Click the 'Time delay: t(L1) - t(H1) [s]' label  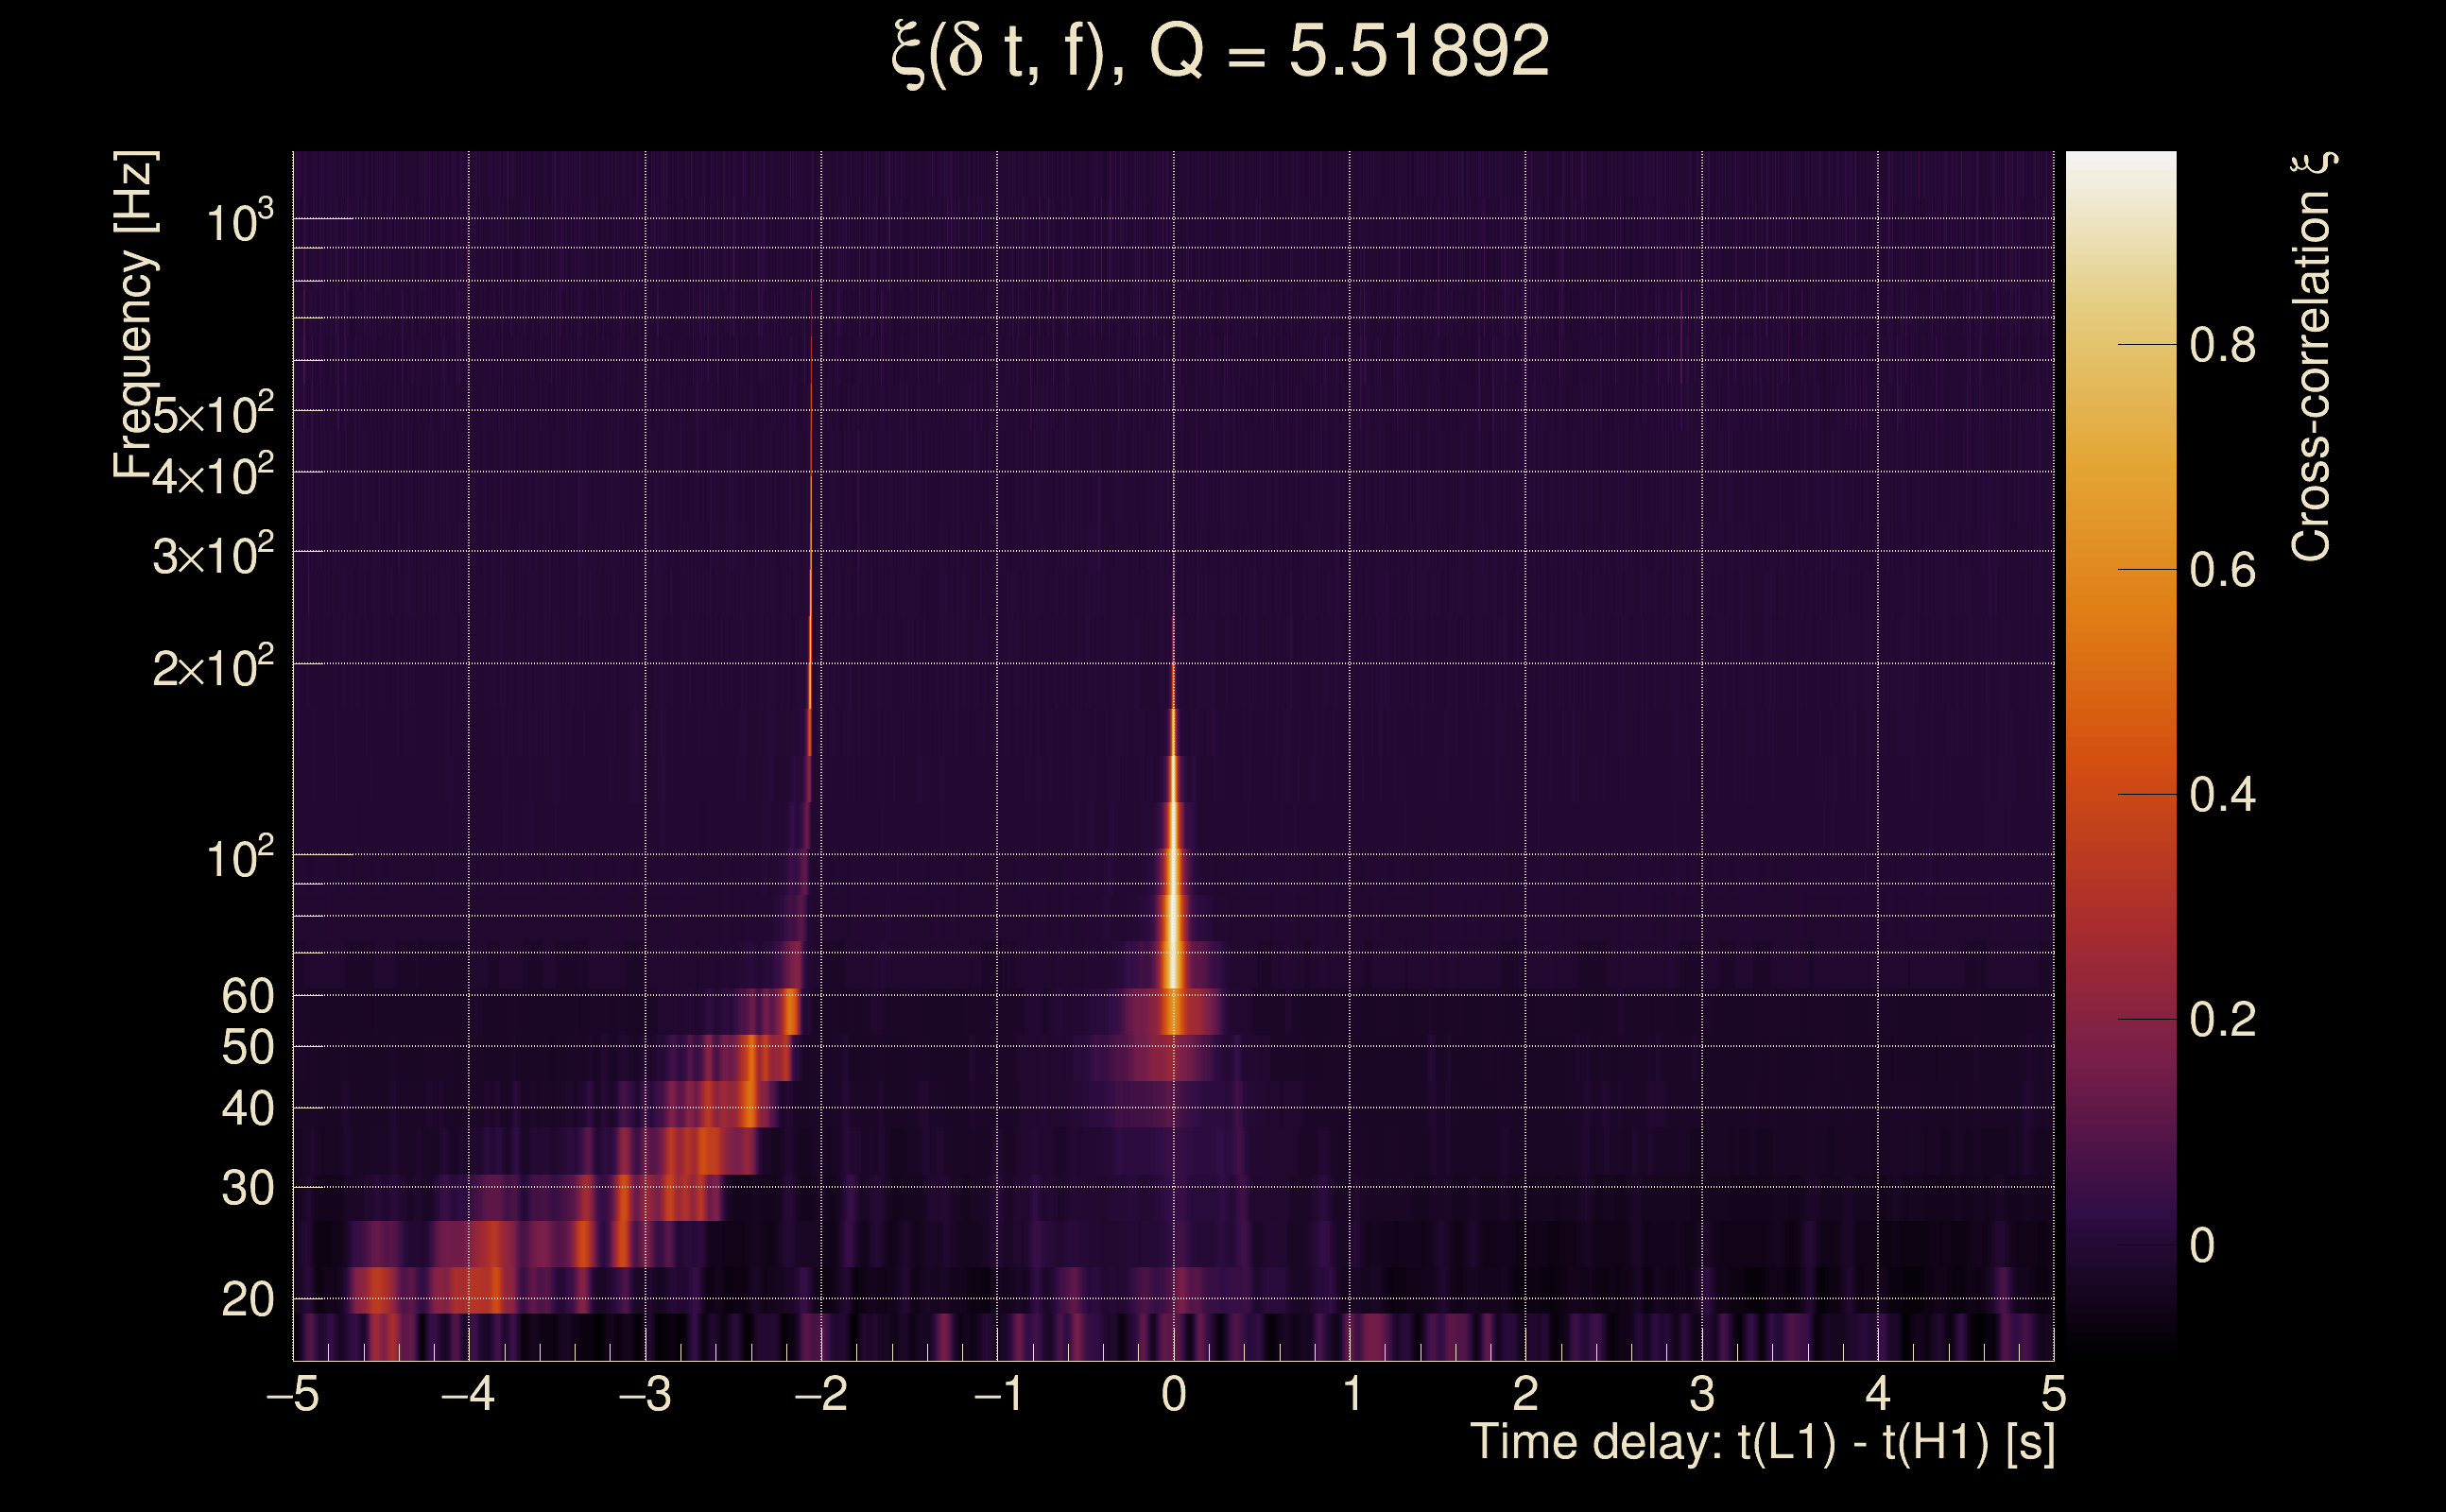point(1762,1442)
